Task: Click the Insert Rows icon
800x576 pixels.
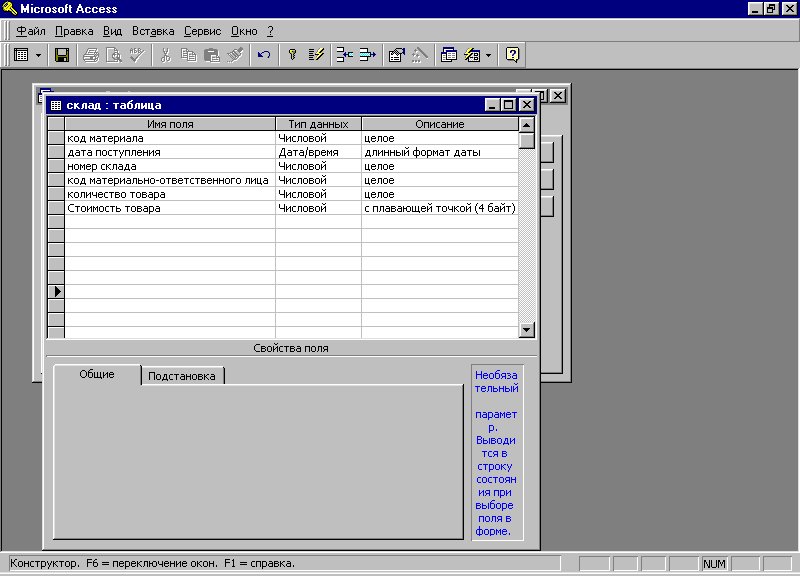Action: tap(344, 55)
